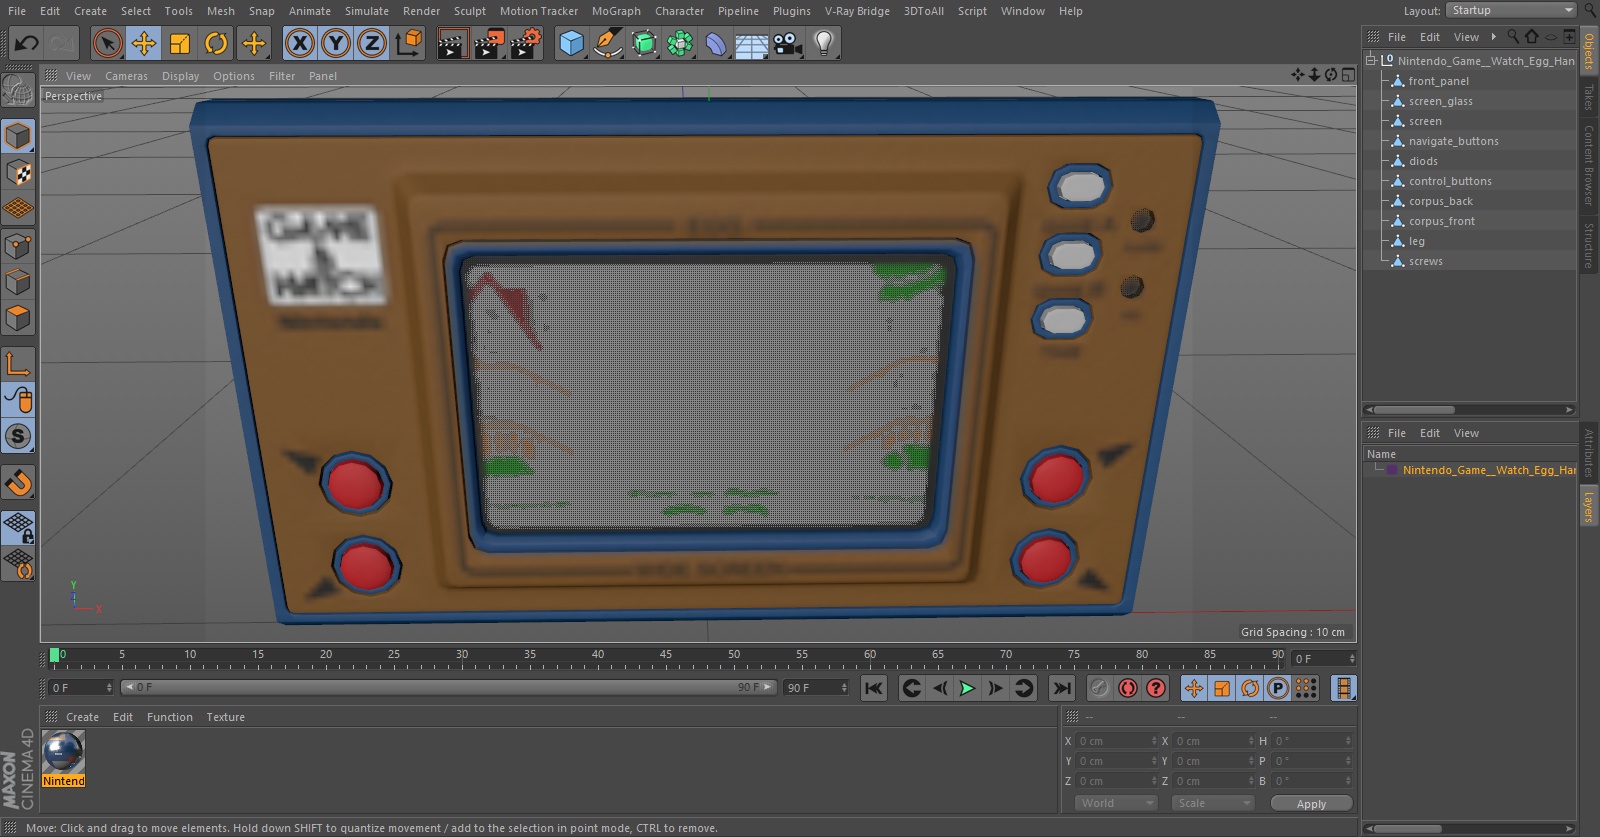Click the current frame field 0 F
This screenshot has width=1600, height=837.
pos(81,687)
